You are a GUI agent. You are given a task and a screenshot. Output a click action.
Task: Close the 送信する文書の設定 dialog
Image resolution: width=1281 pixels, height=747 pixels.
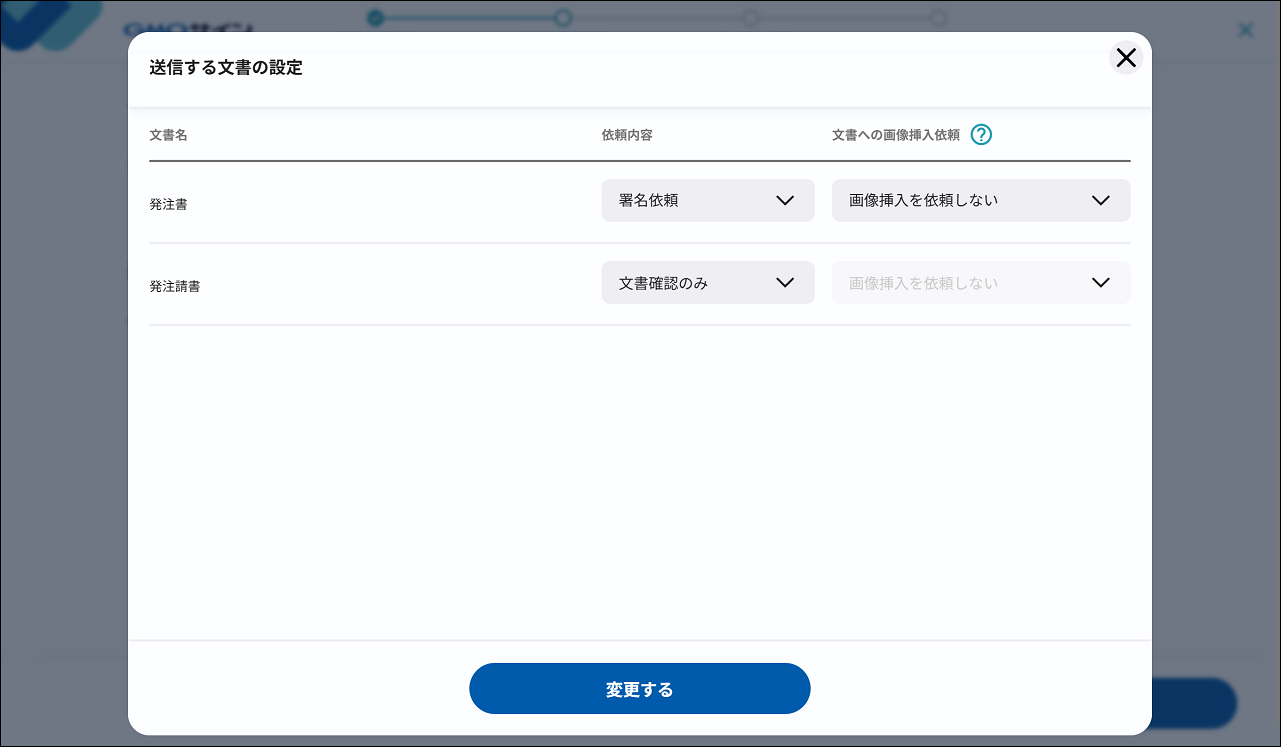[1126, 58]
